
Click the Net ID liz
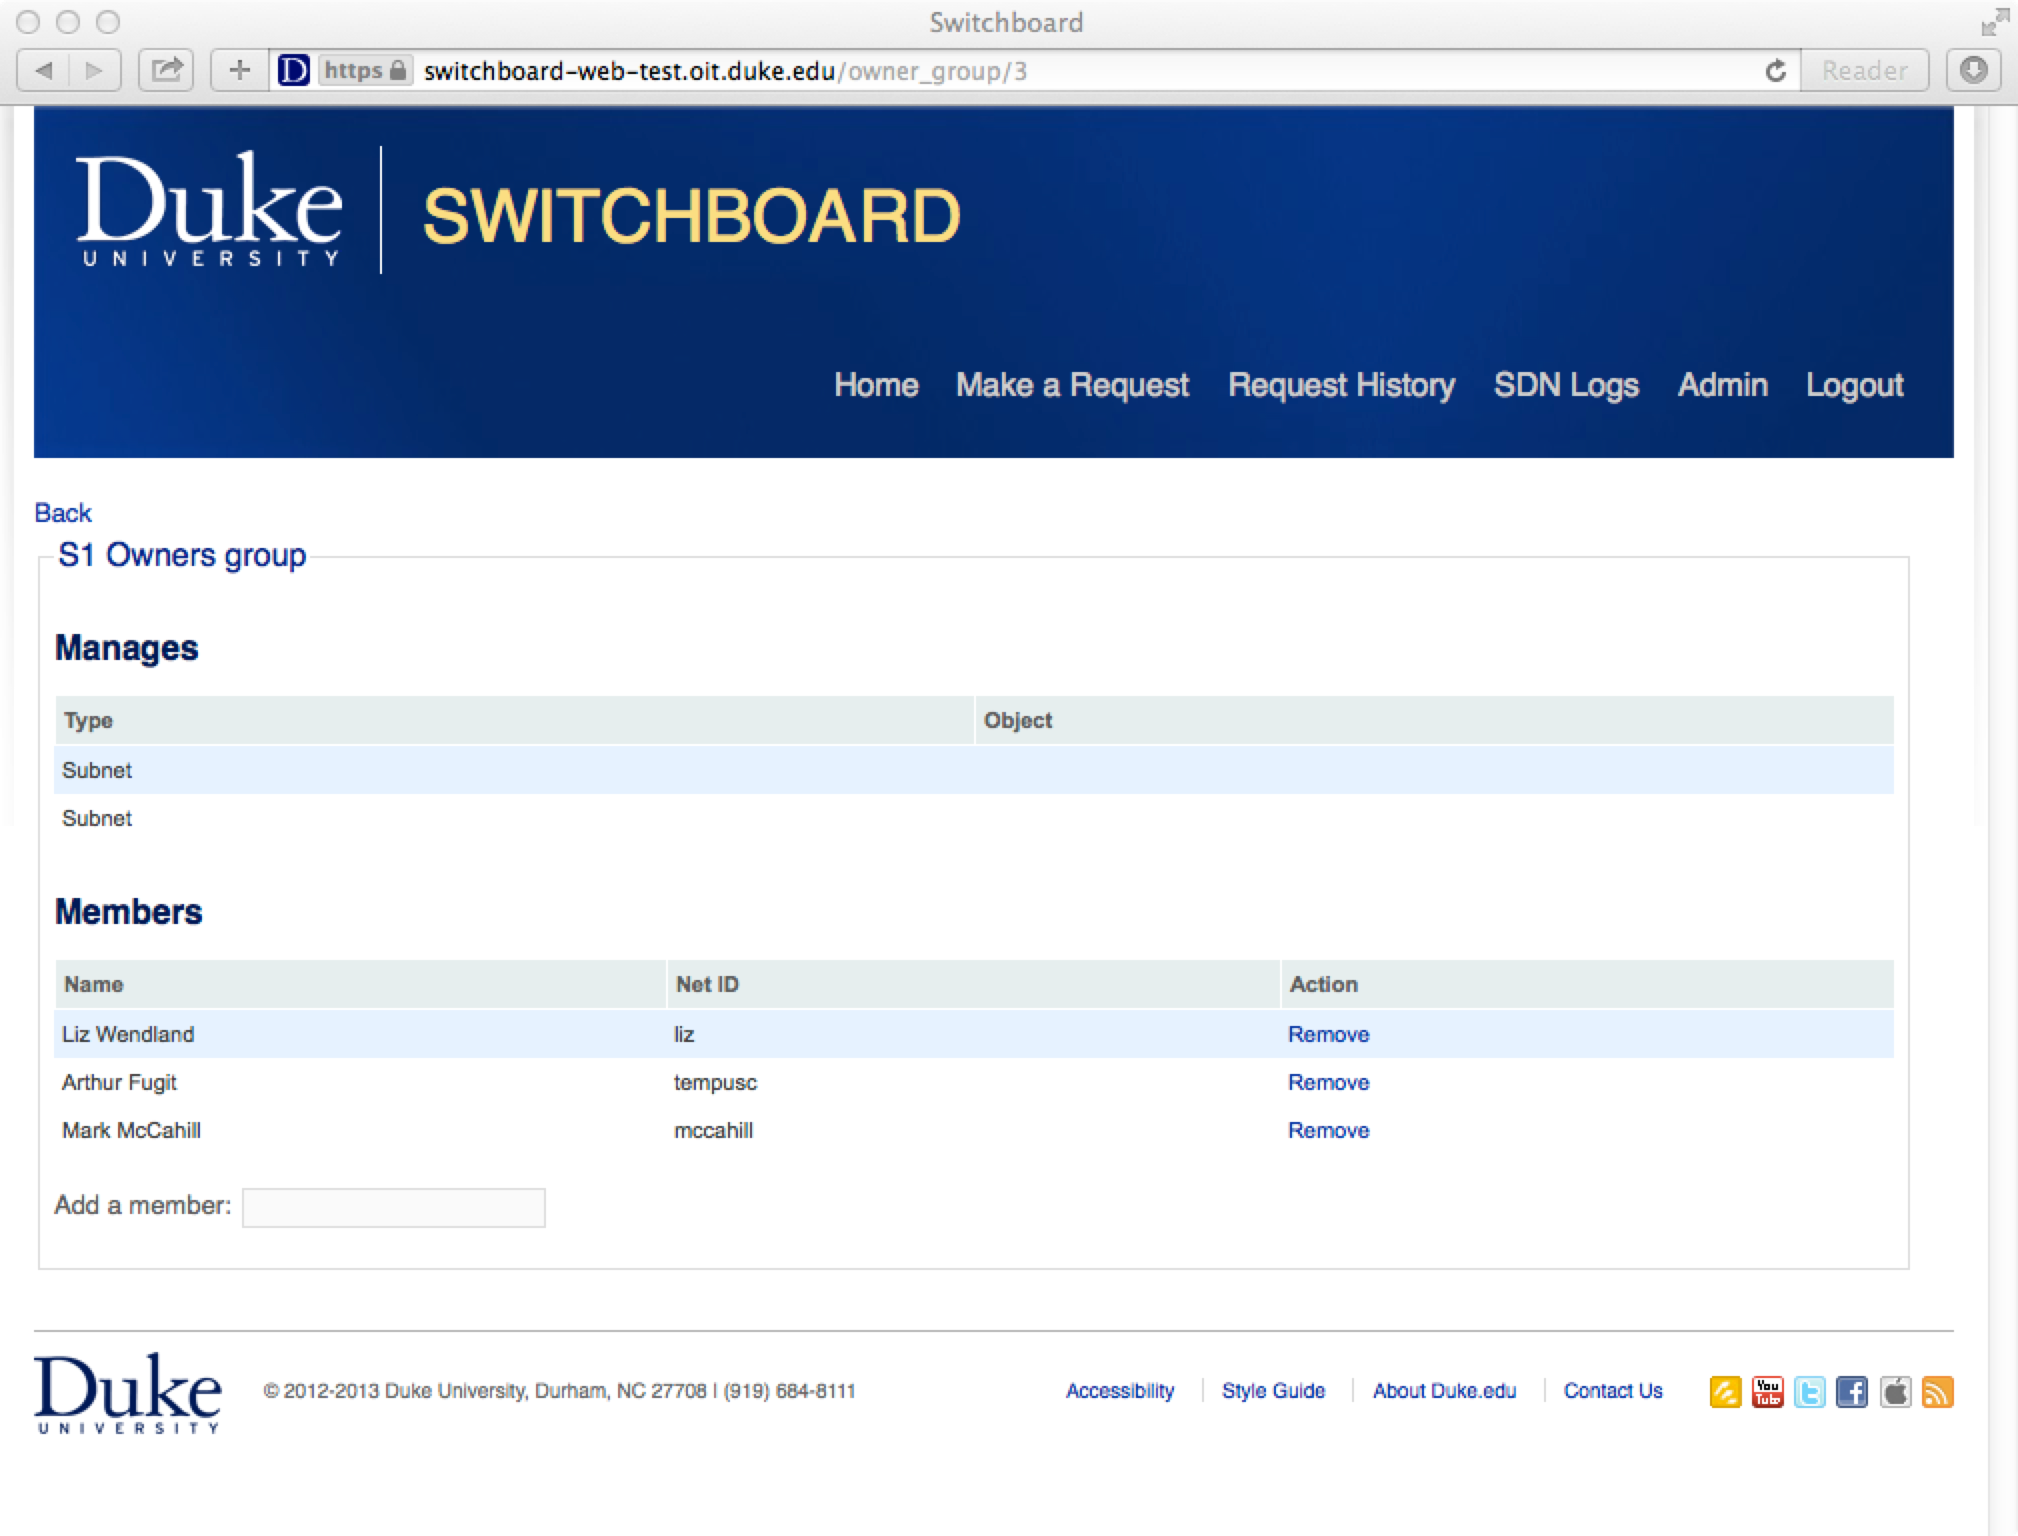[684, 1035]
